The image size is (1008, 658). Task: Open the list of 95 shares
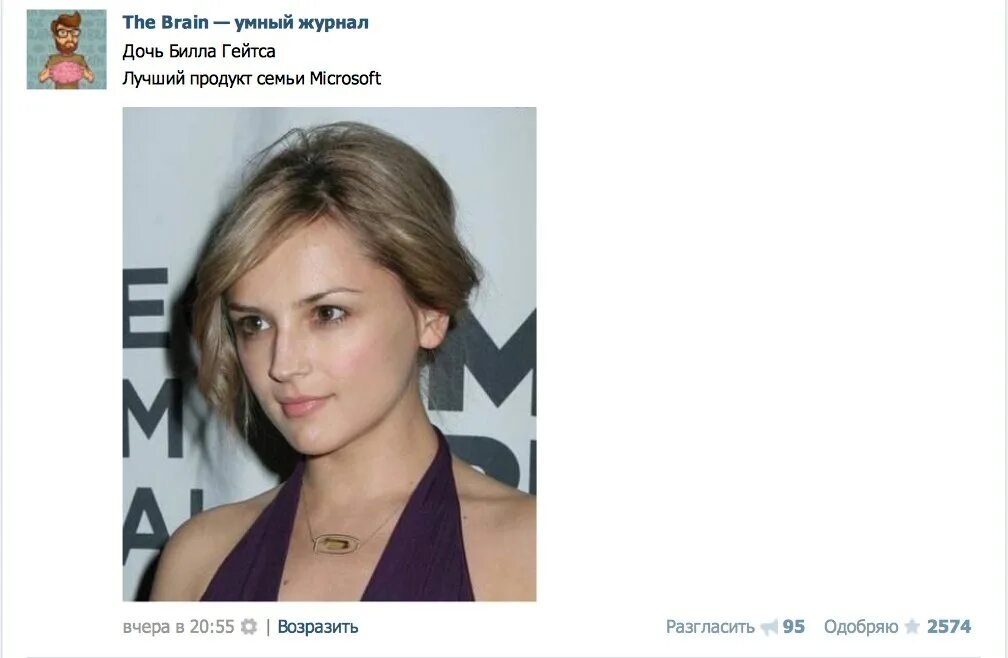pos(794,627)
